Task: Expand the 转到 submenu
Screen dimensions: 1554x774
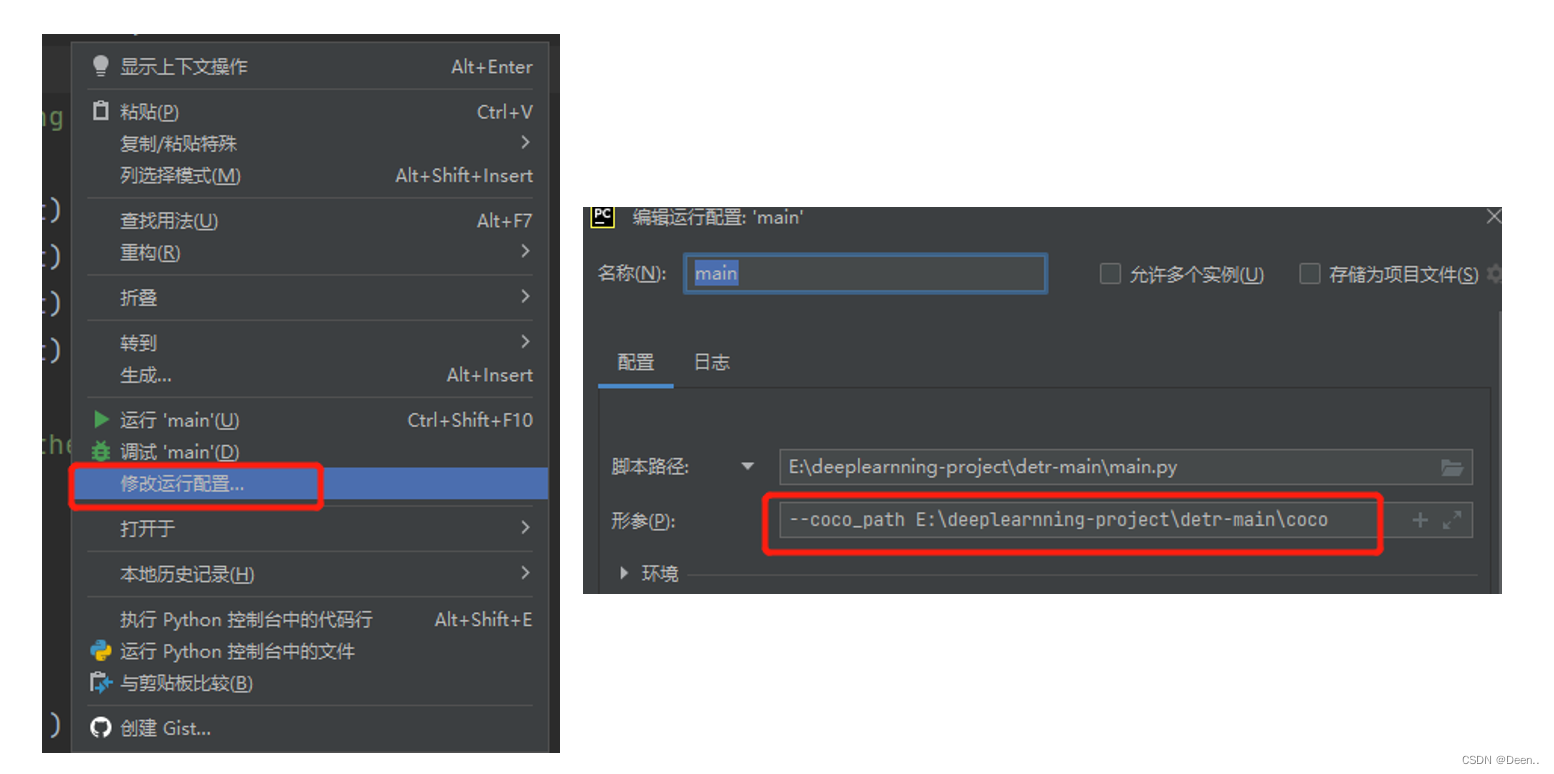Action: pos(526,341)
